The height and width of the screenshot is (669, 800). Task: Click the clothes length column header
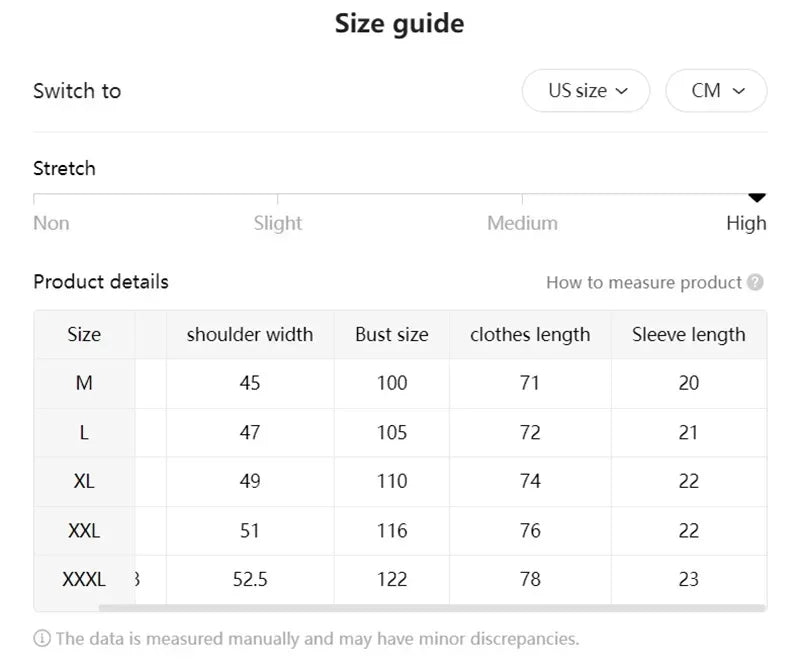(530, 335)
